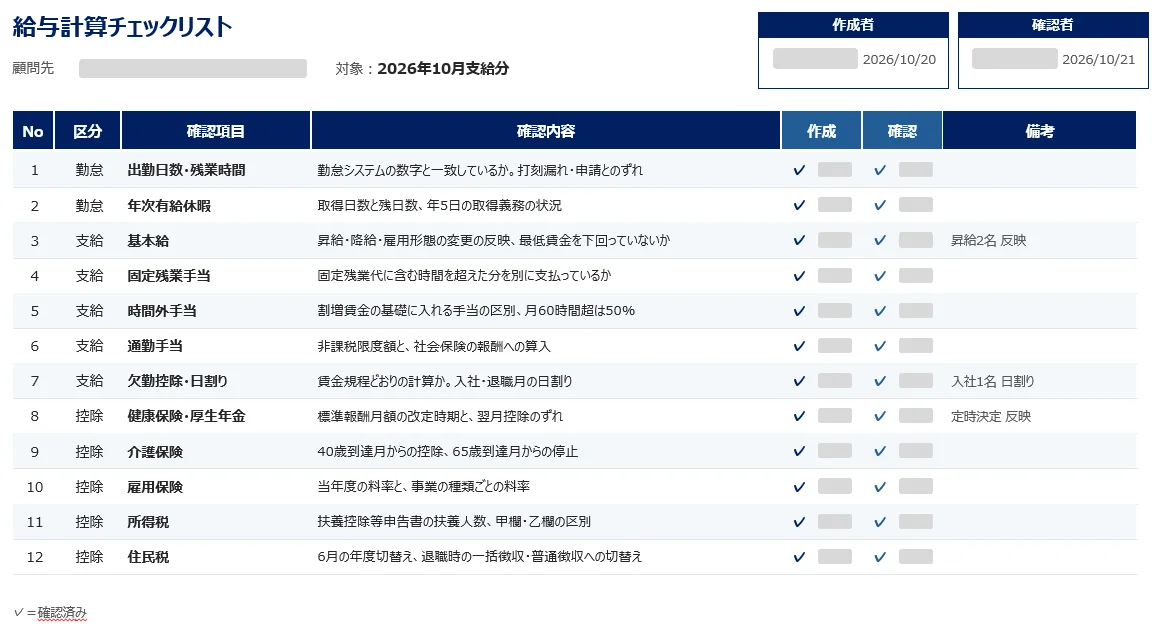
Task: Click 確認 checkmark for 住民税
Action: (x=880, y=557)
